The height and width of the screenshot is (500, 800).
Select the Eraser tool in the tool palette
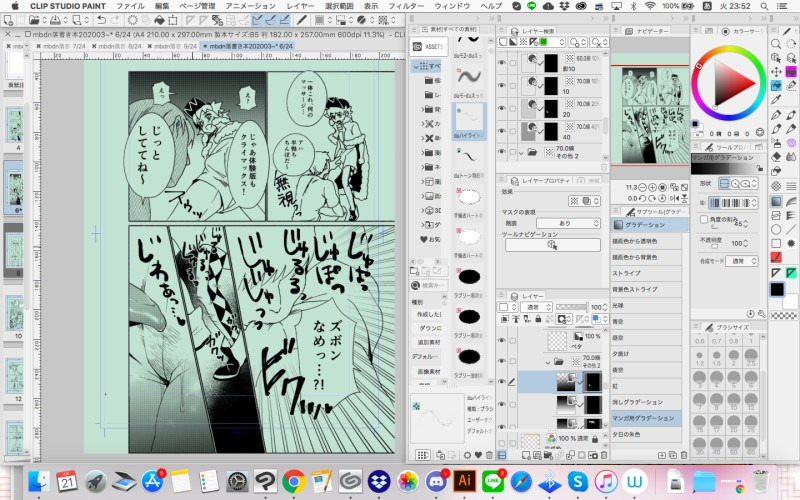tap(776, 157)
